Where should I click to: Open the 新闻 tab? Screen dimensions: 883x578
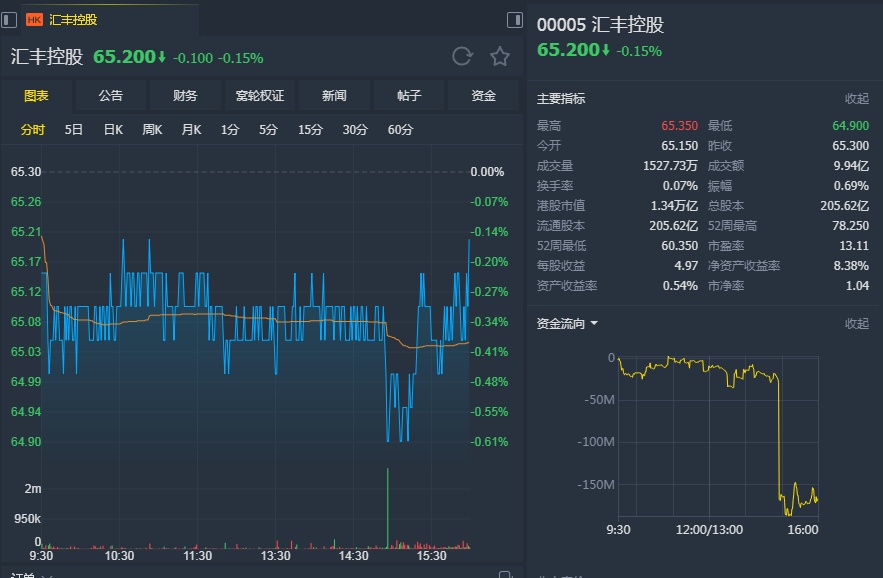(334, 96)
